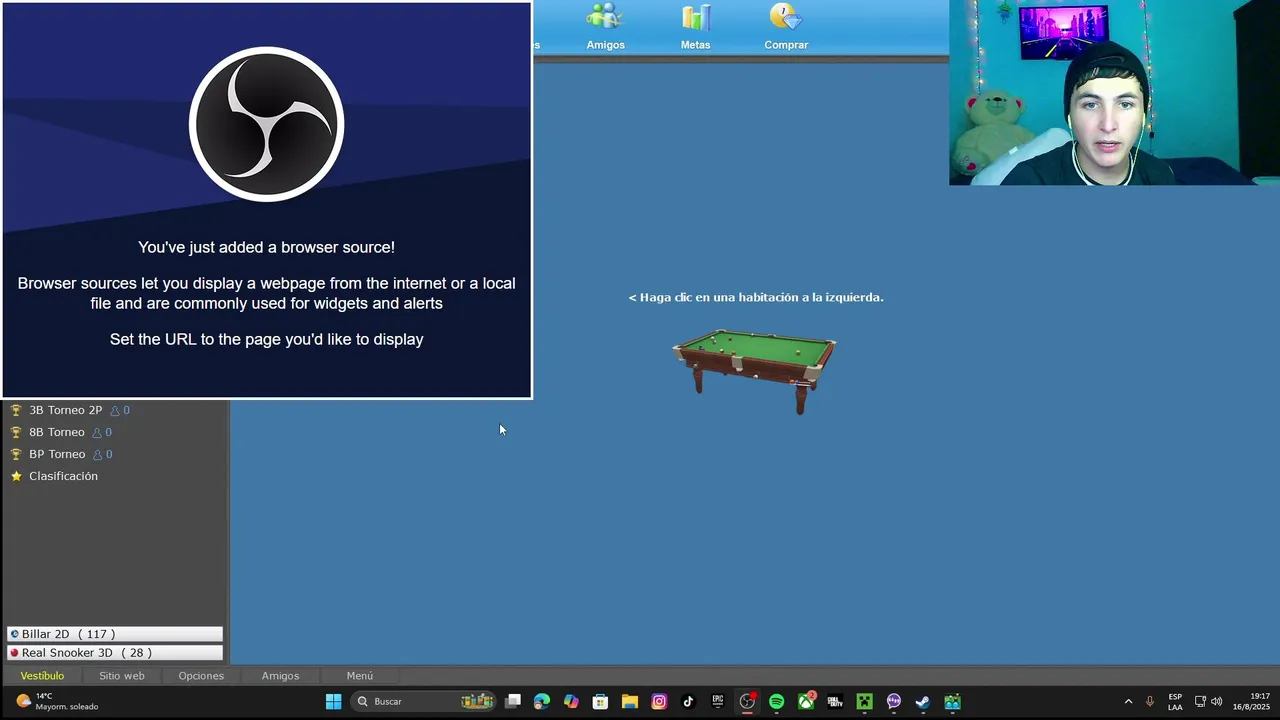The width and height of the screenshot is (1280, 720).
Task: Switch to the bottom Amigos tab
Action: (x=280, y=676)
